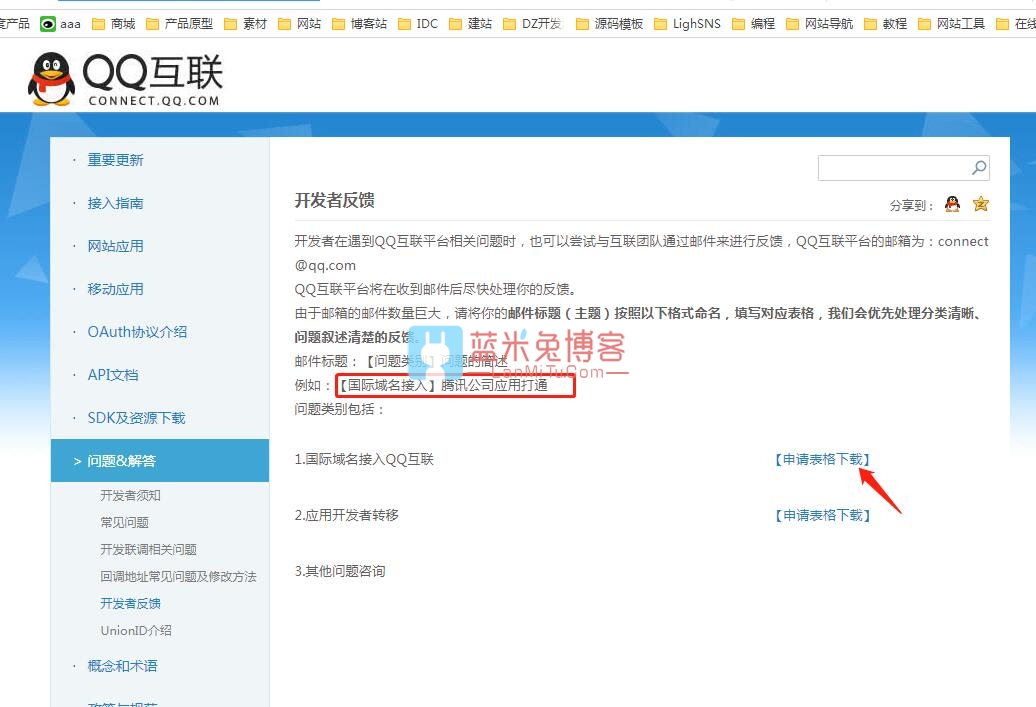
Task: Download form for 应用开发者转移
Action: 823,515
